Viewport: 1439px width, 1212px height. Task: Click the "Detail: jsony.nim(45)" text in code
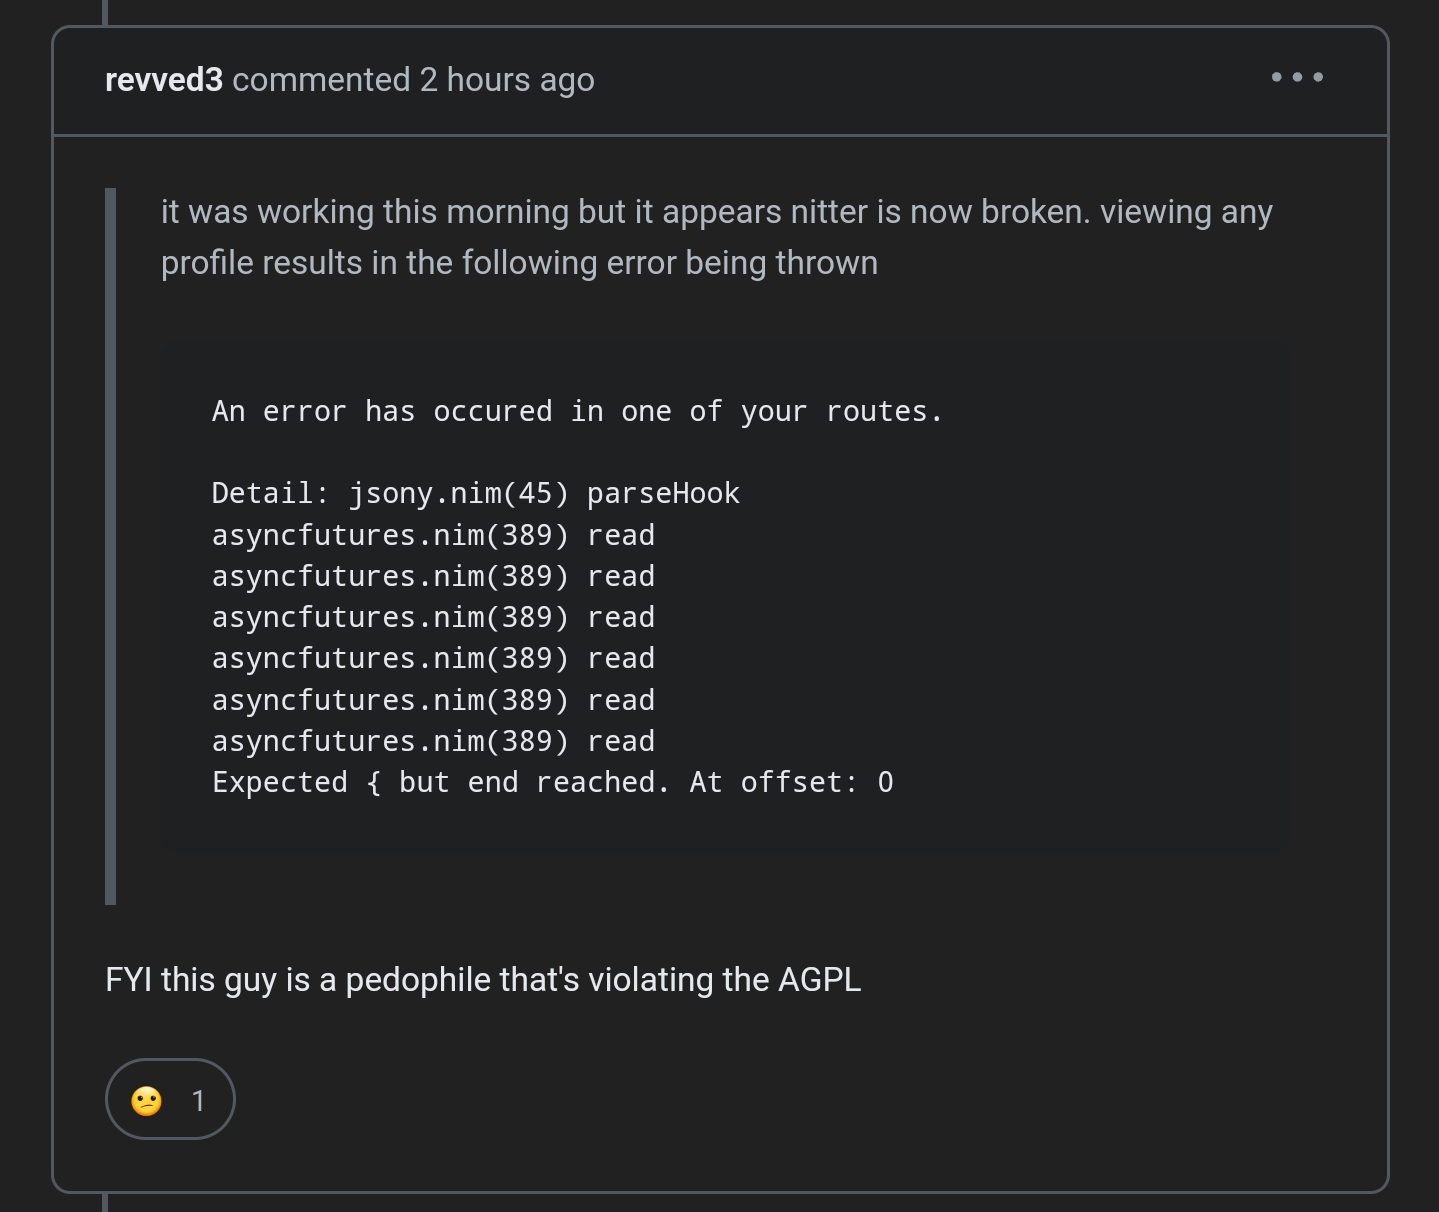(390, 493)
